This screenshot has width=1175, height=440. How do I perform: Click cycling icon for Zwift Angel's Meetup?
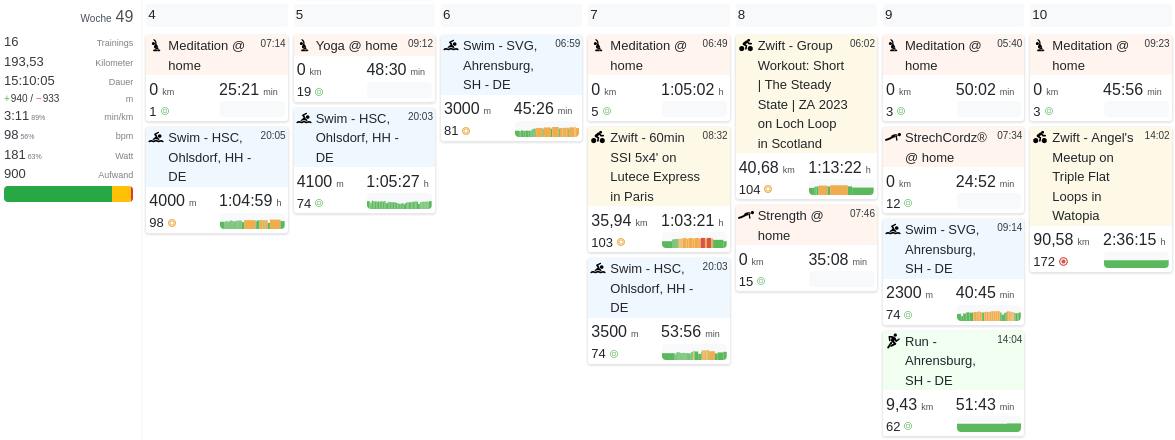coord(1040,138)
